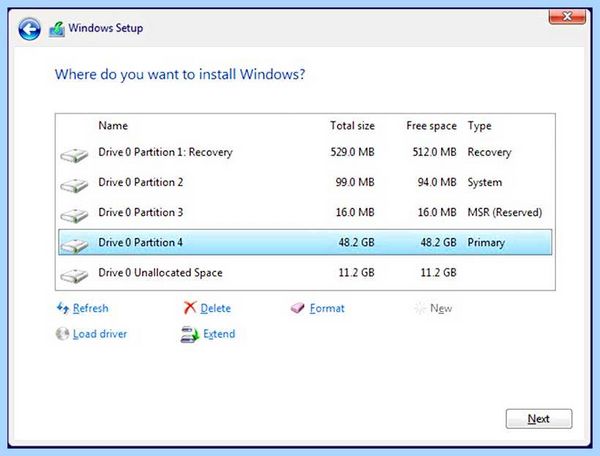Screen dimensions: 600x456
Task: Click the 529.0 MB total size value
Action: (352, 152)
